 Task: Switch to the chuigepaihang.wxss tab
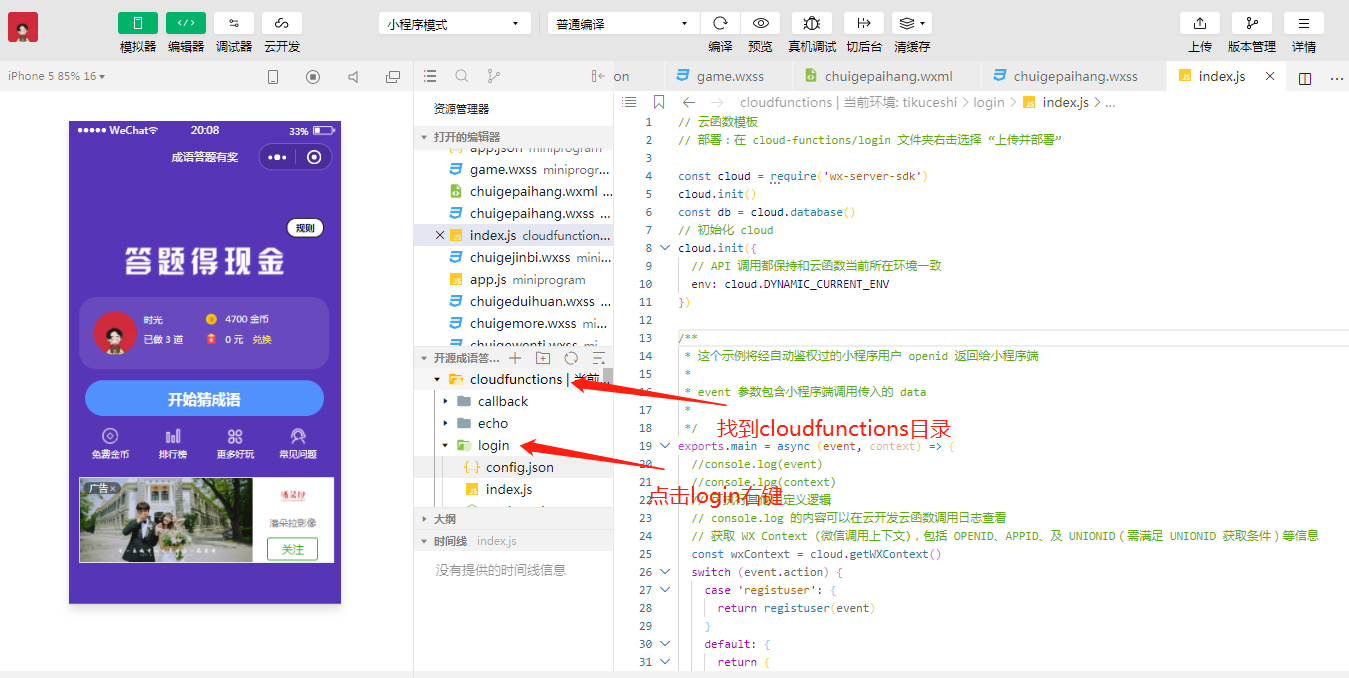click(x=1073, y=76)
